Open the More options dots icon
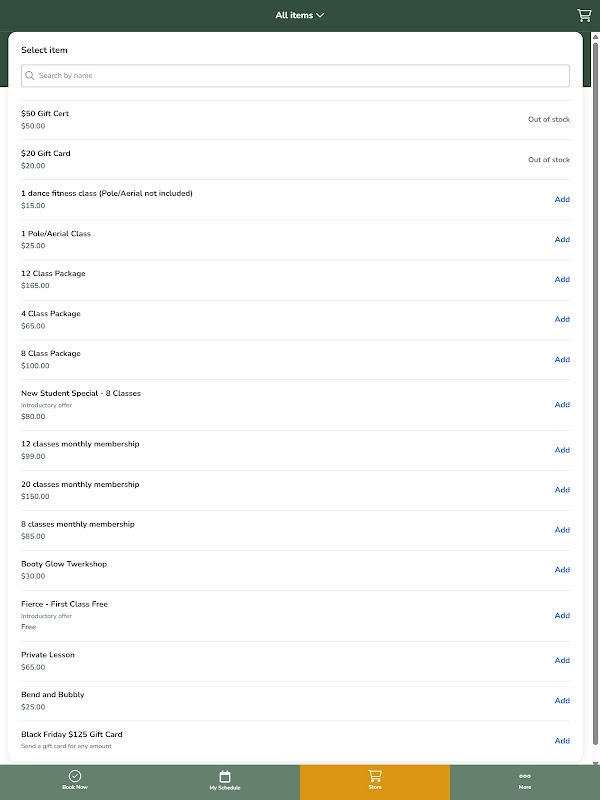Viewport: 600px width, 800px height. coord(525,776)
